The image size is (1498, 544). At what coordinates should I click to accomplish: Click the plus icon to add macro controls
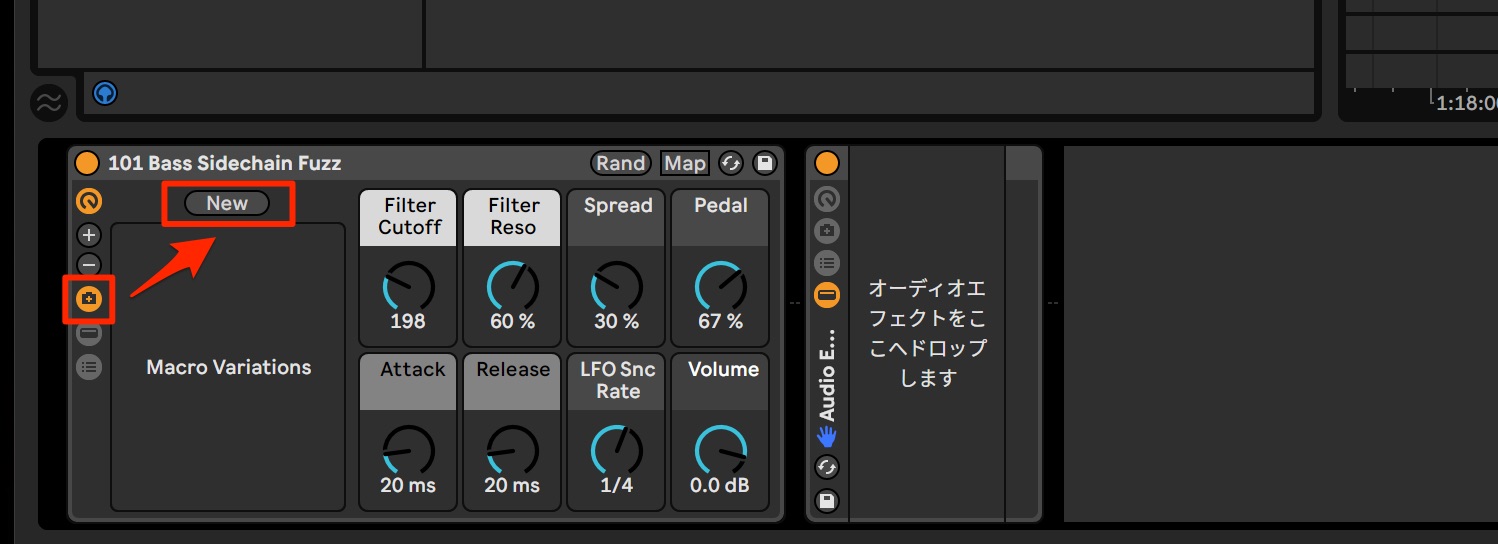point(89,235)
